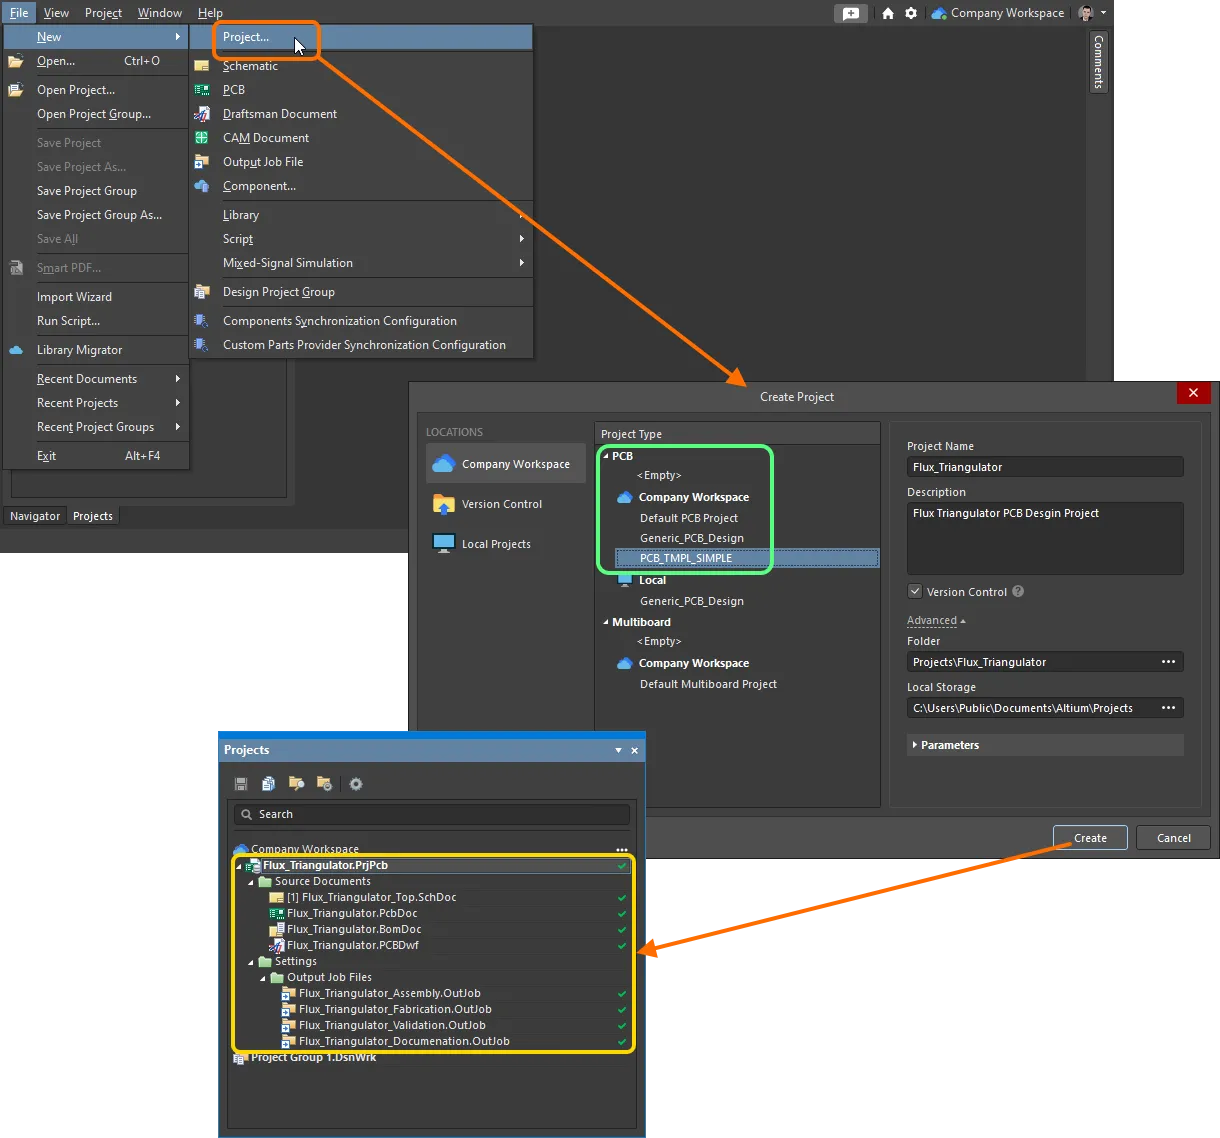Image resolution: width=1220 pixels, height=1138 pixels.
Task: Open the Comments side panel tab
Action: pyautogui.click(x=1098, y=62)
